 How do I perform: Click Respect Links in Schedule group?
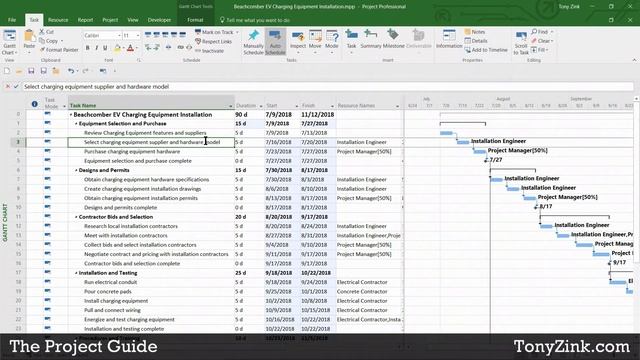click(213, 41)
